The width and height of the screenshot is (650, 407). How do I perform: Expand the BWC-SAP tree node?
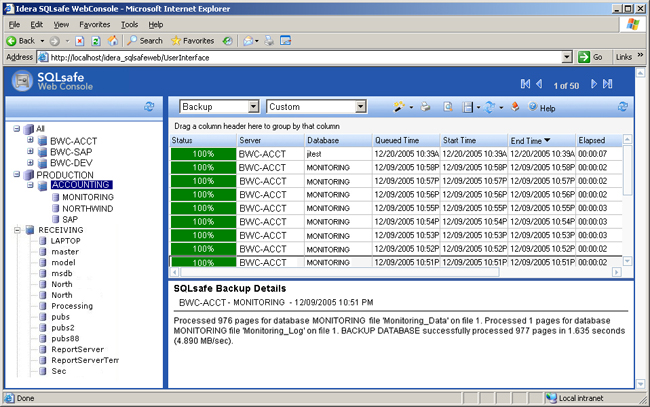click(x=30, y=151)
